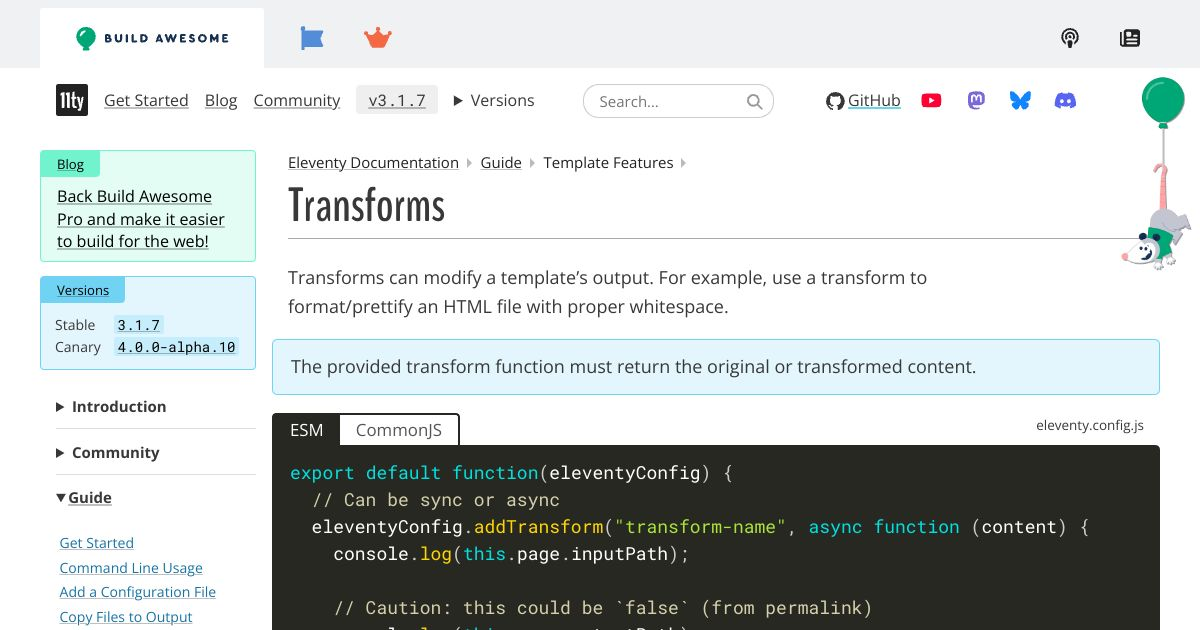Go home via the 11ty logo

coord(72,100)
